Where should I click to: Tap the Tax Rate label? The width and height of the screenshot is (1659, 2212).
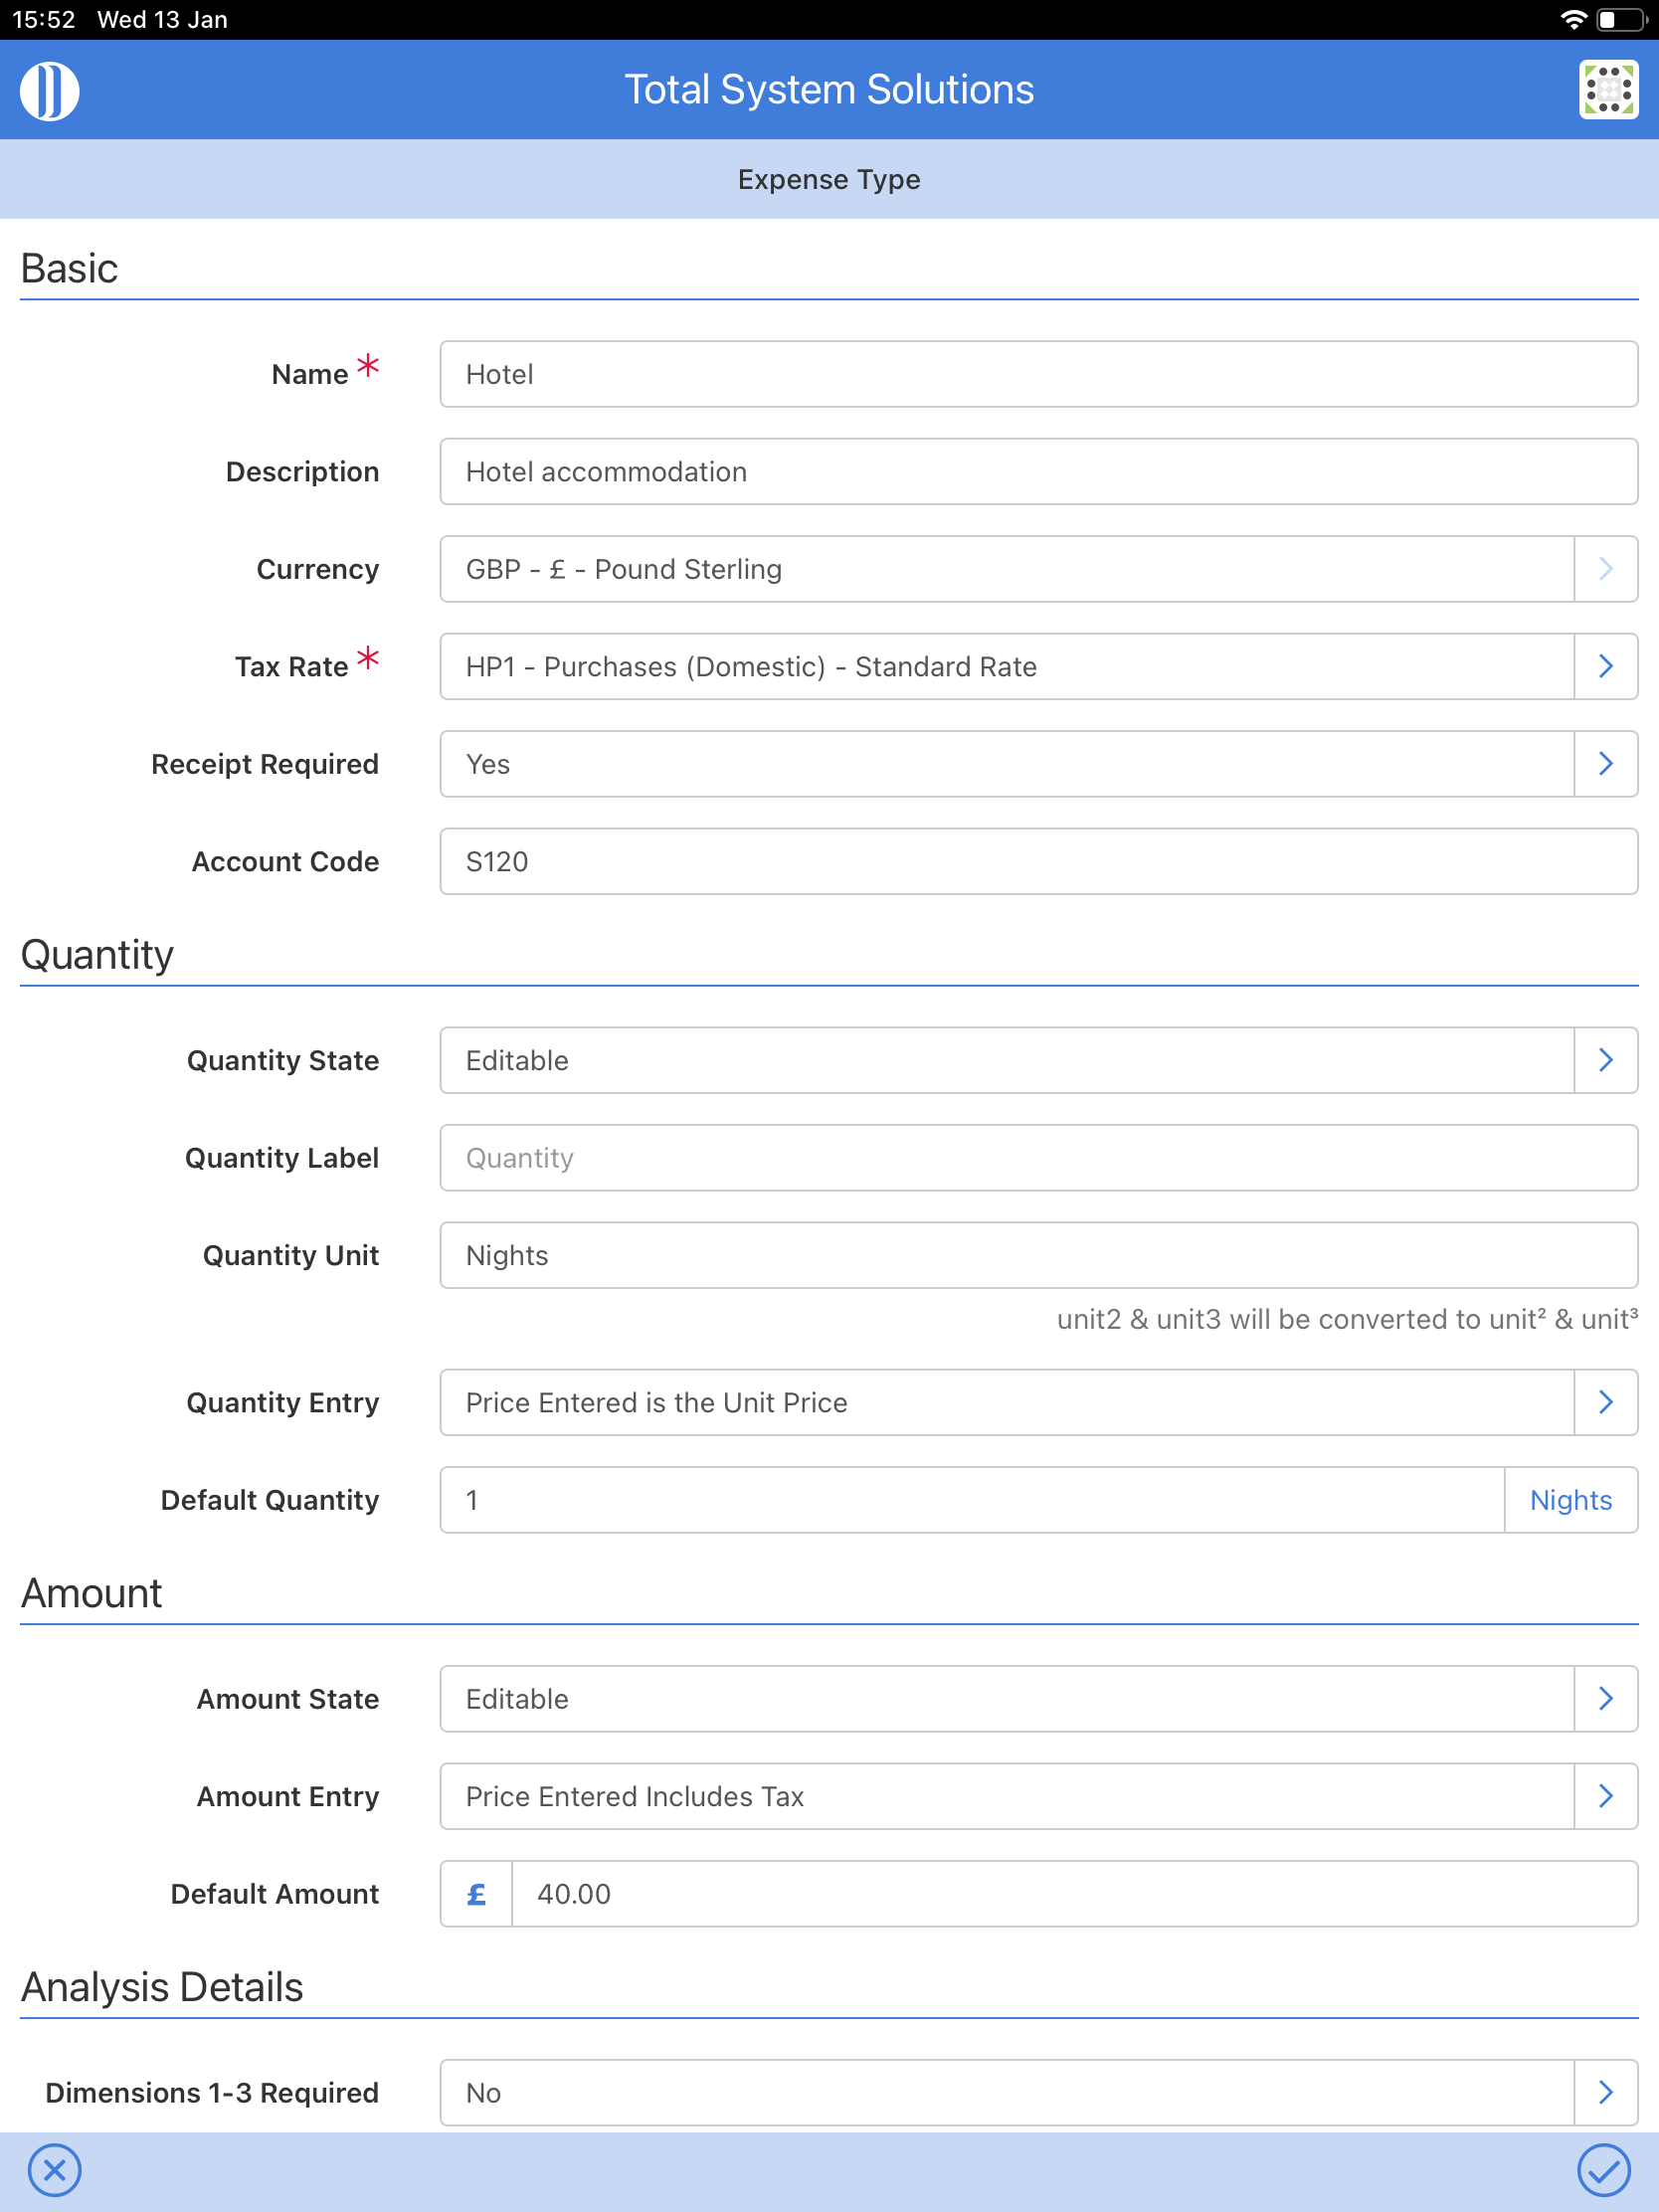point(291,667)
